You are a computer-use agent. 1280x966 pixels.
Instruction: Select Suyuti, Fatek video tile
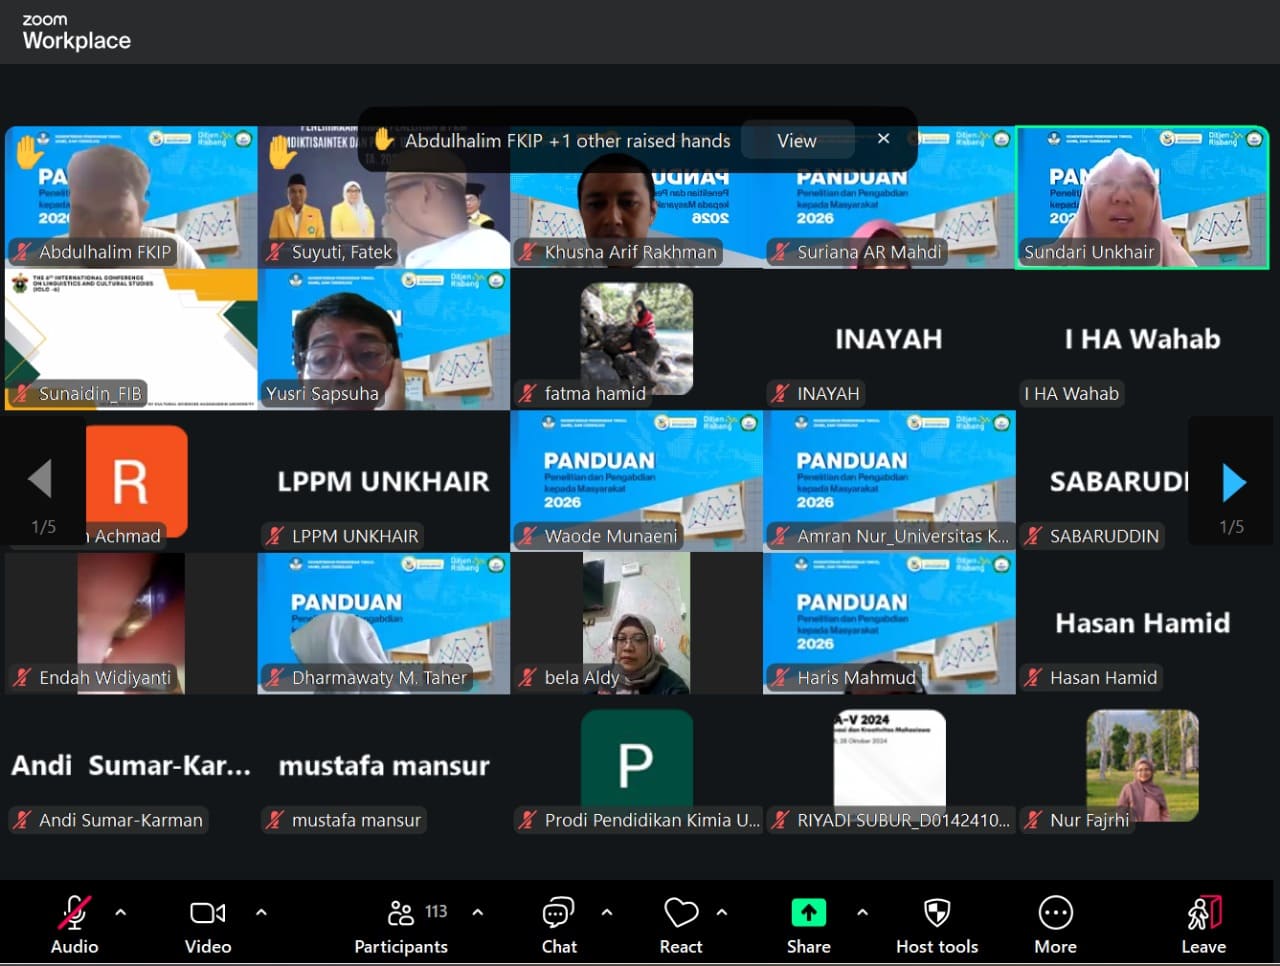coord(384,197)
